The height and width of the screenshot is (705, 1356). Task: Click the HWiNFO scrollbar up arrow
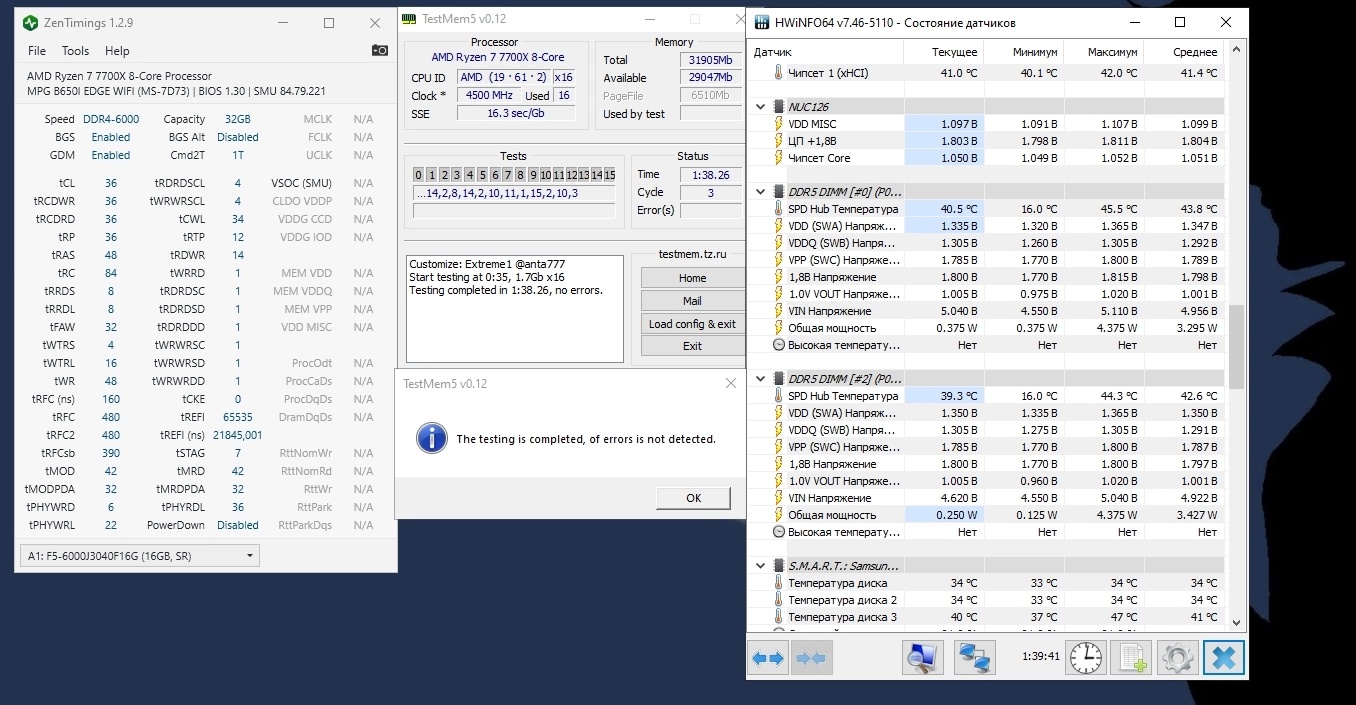tap(1236, 51)
